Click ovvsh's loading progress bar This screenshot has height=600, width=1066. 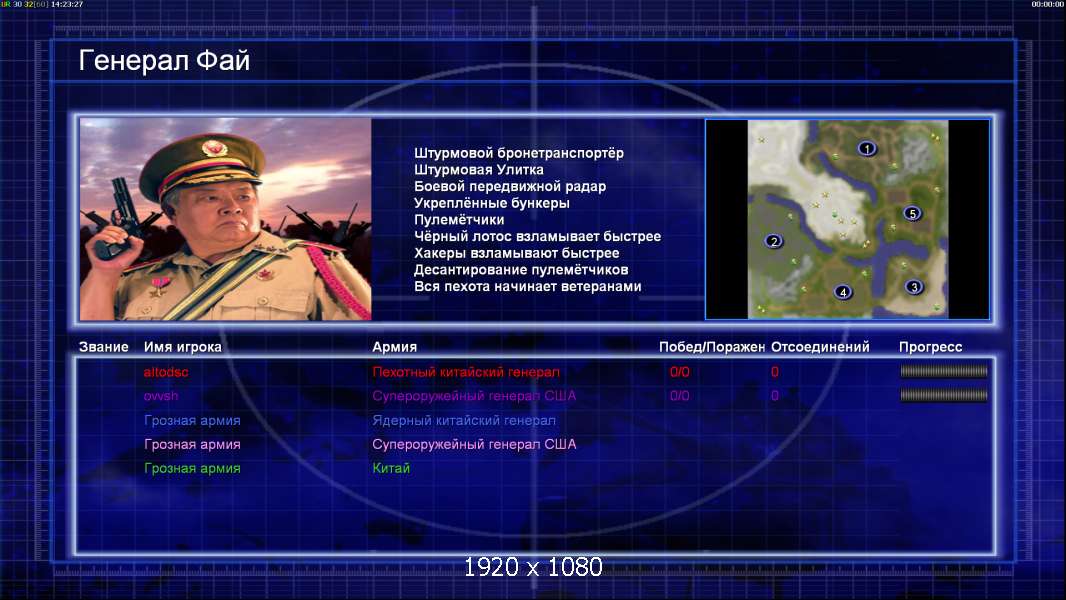pyautogui.click(x=944, y=395)
